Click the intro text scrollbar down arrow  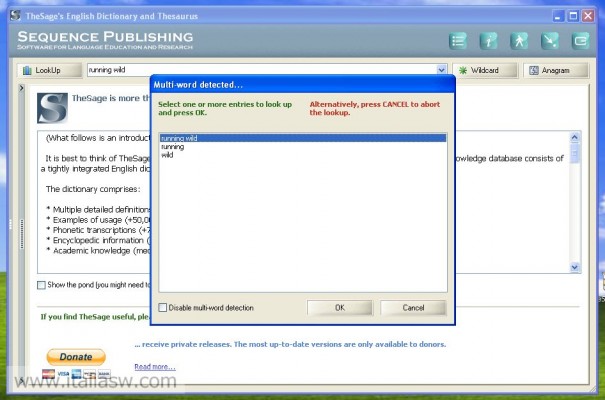[574, 267]
